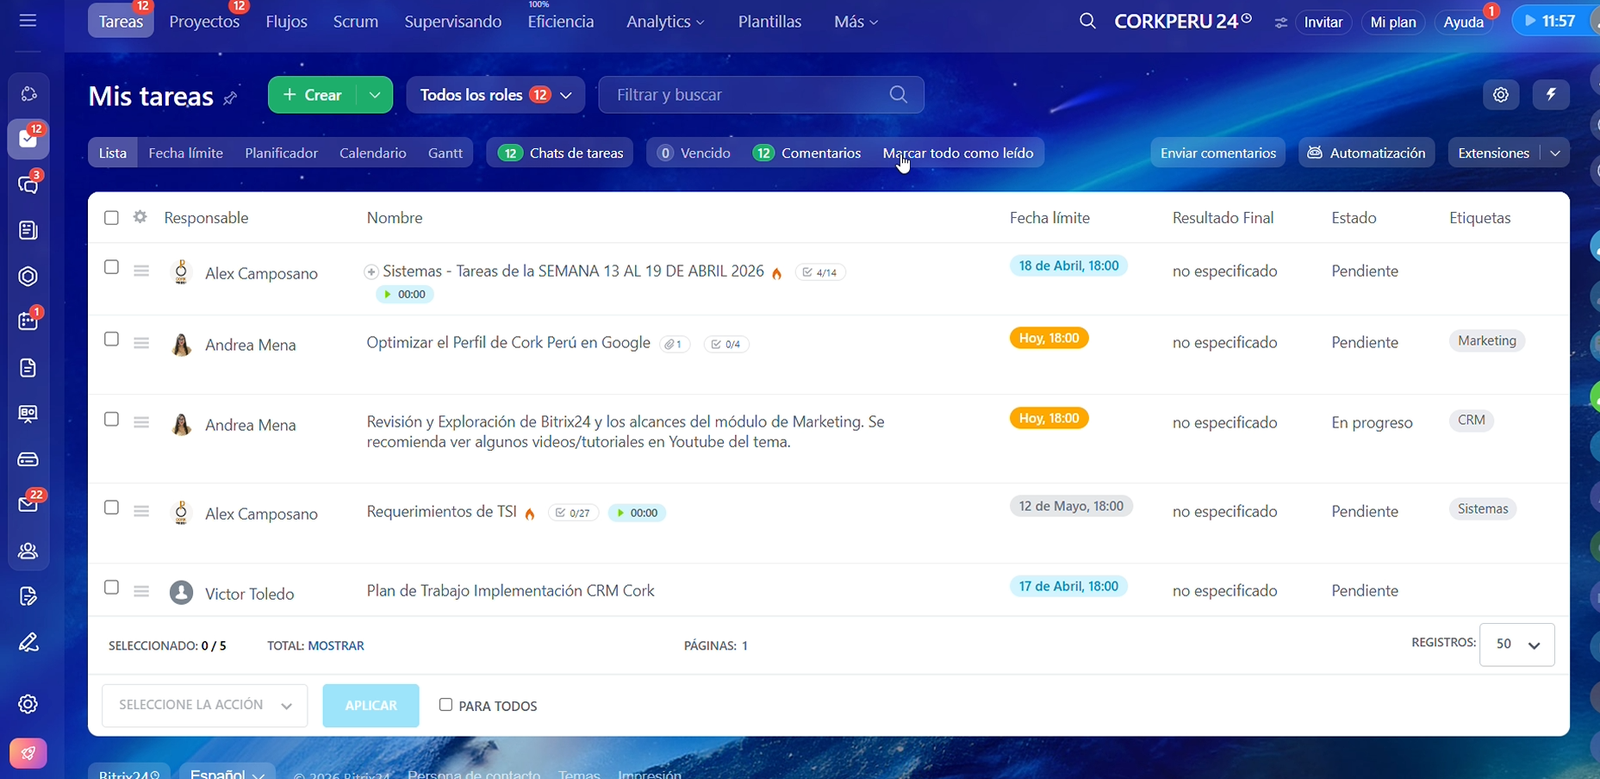Open the hamburger main menu
1600x779 pixels.
(28, 20)
